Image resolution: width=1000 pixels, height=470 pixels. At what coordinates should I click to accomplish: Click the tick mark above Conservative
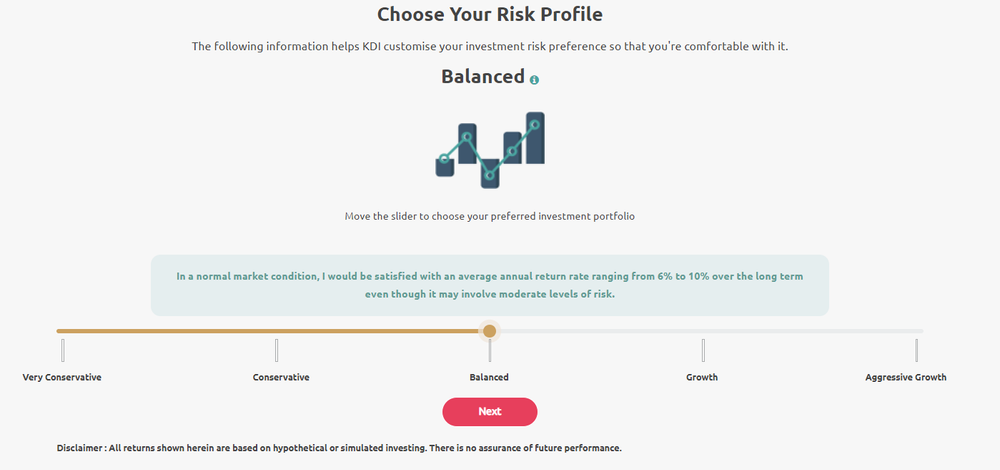coord(276,350)
